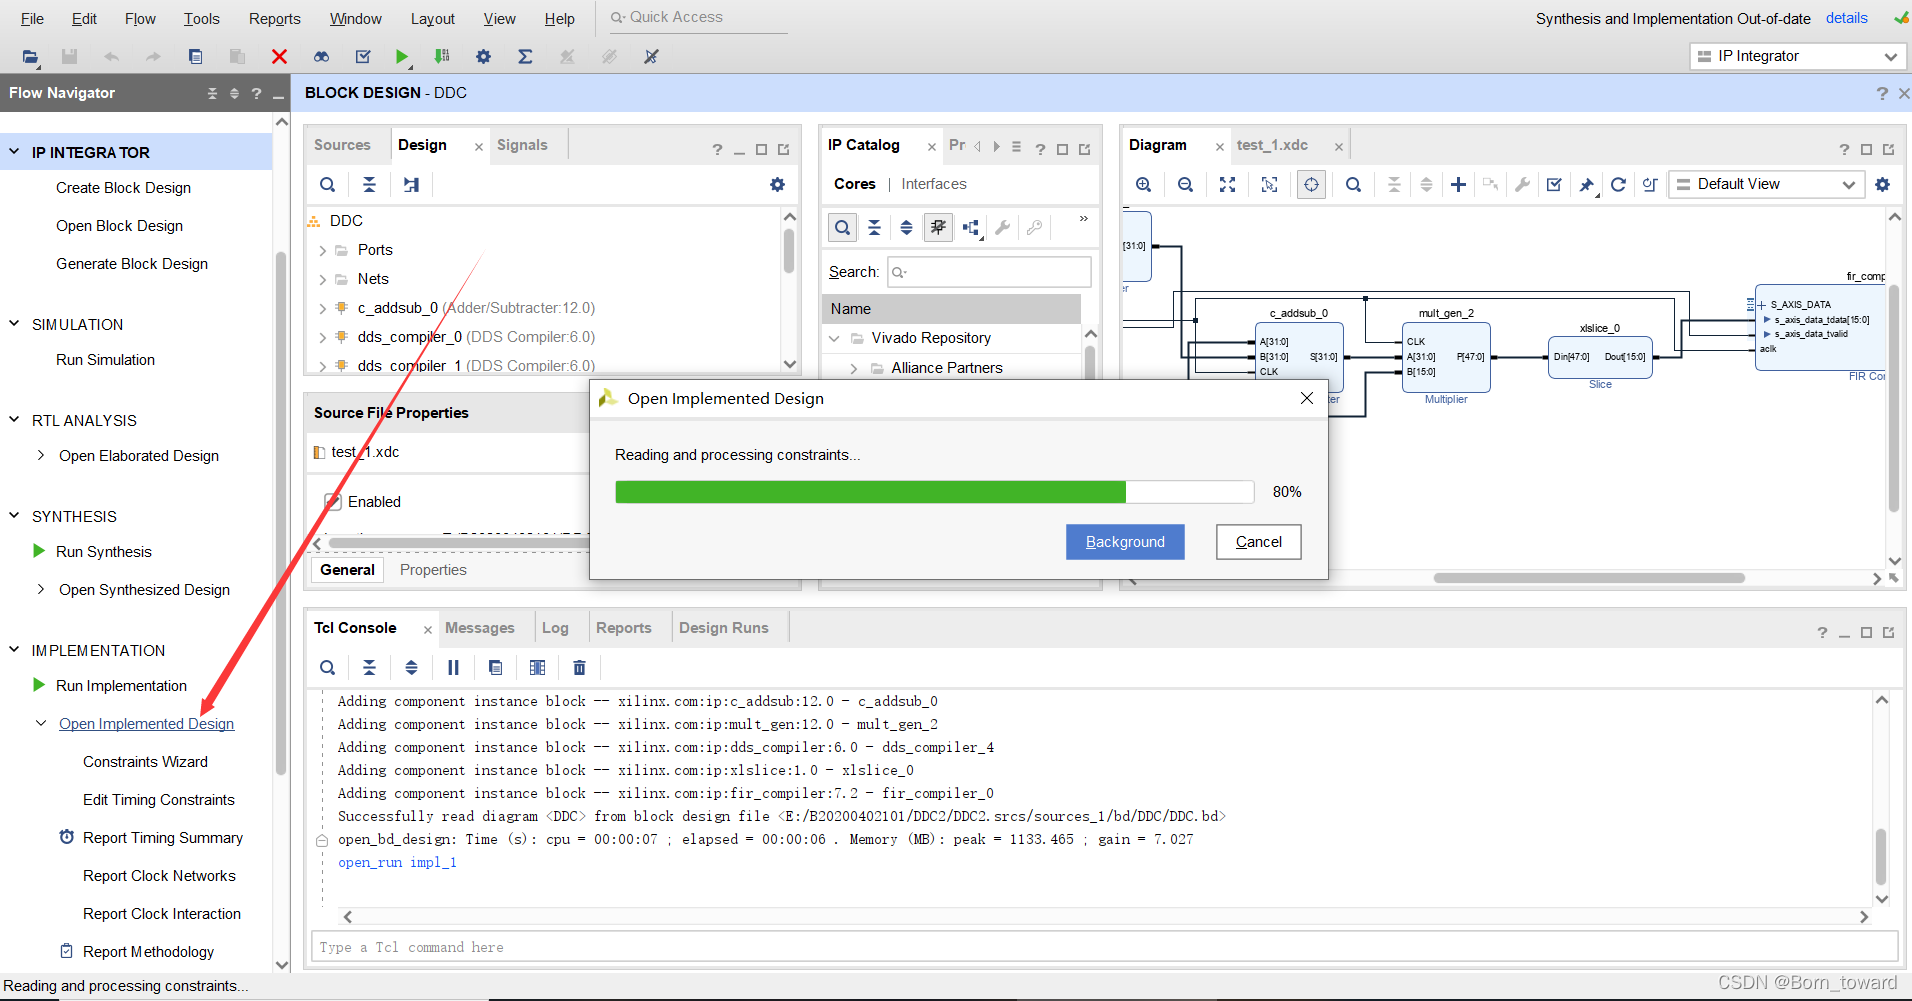Click the Sigma report toolbar icon

(525, 57)
